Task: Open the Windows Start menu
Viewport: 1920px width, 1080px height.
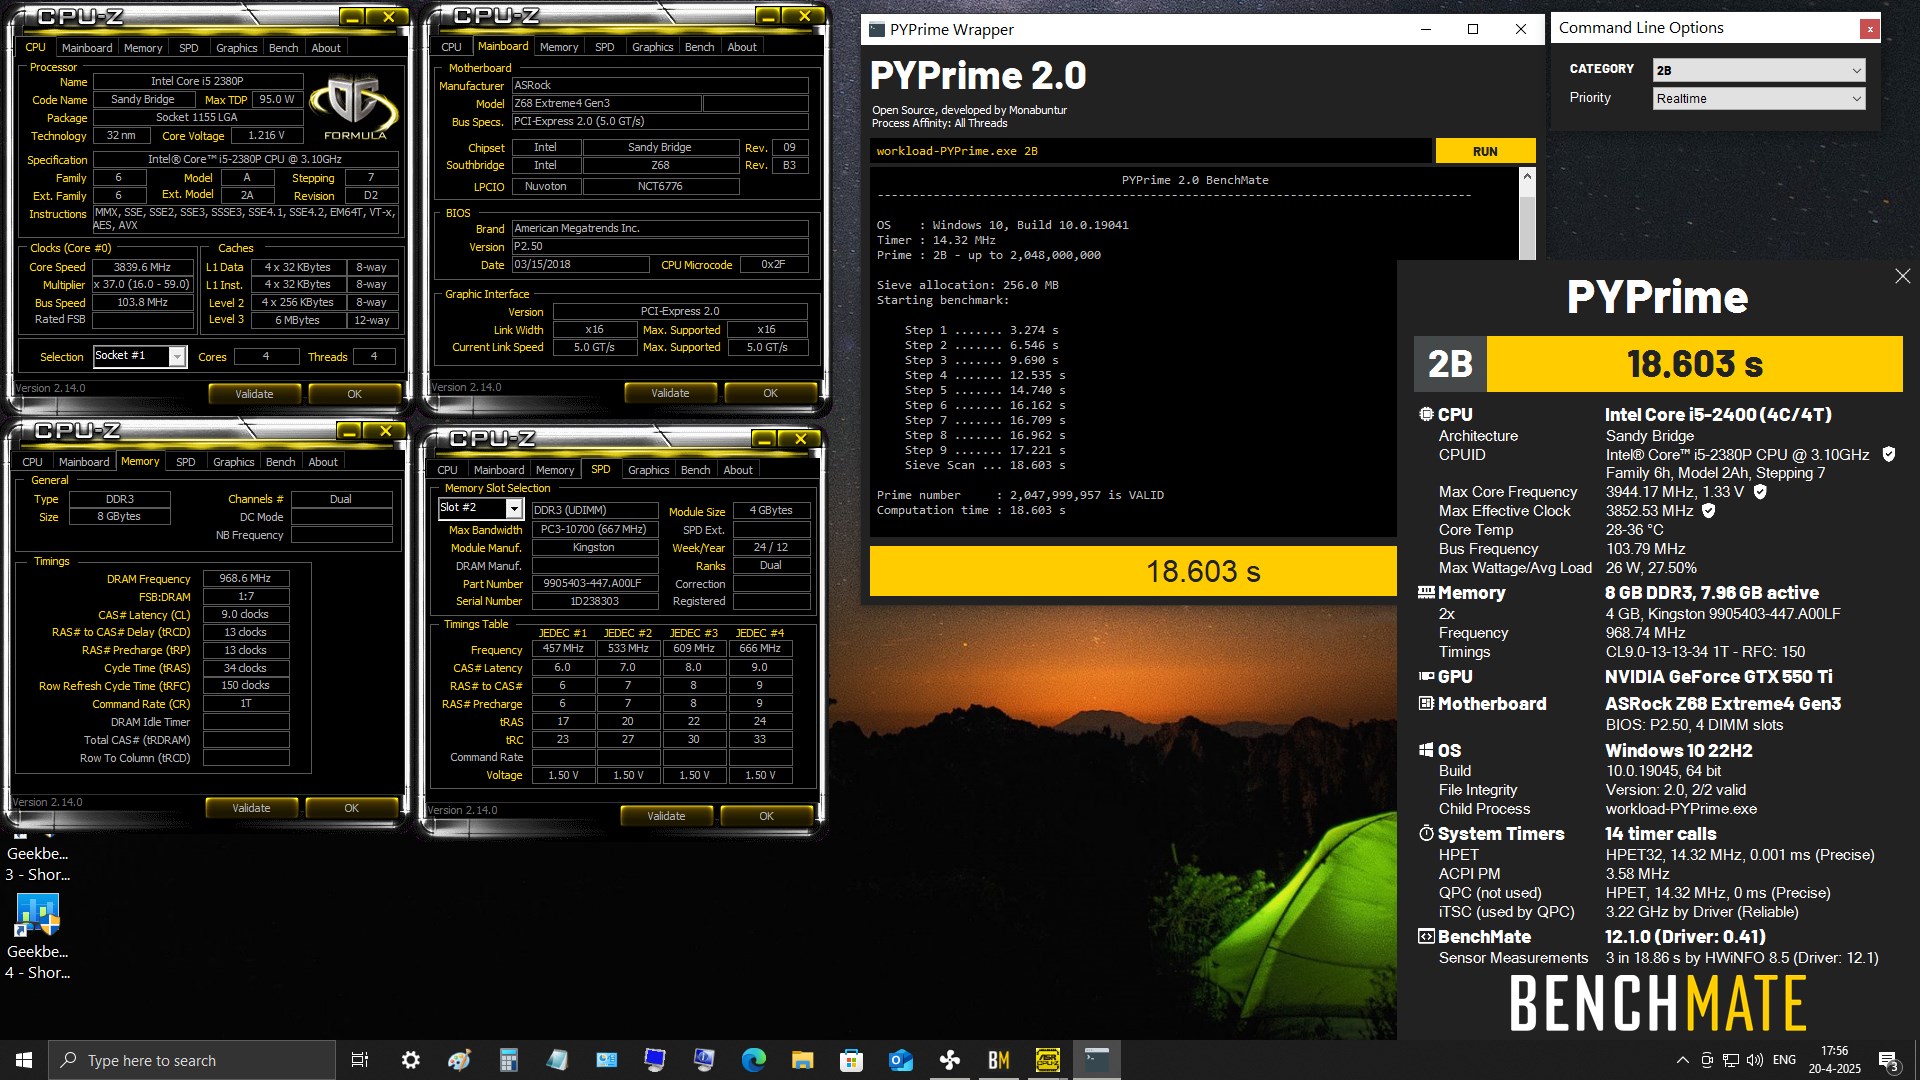Action: click(24, 1060)
